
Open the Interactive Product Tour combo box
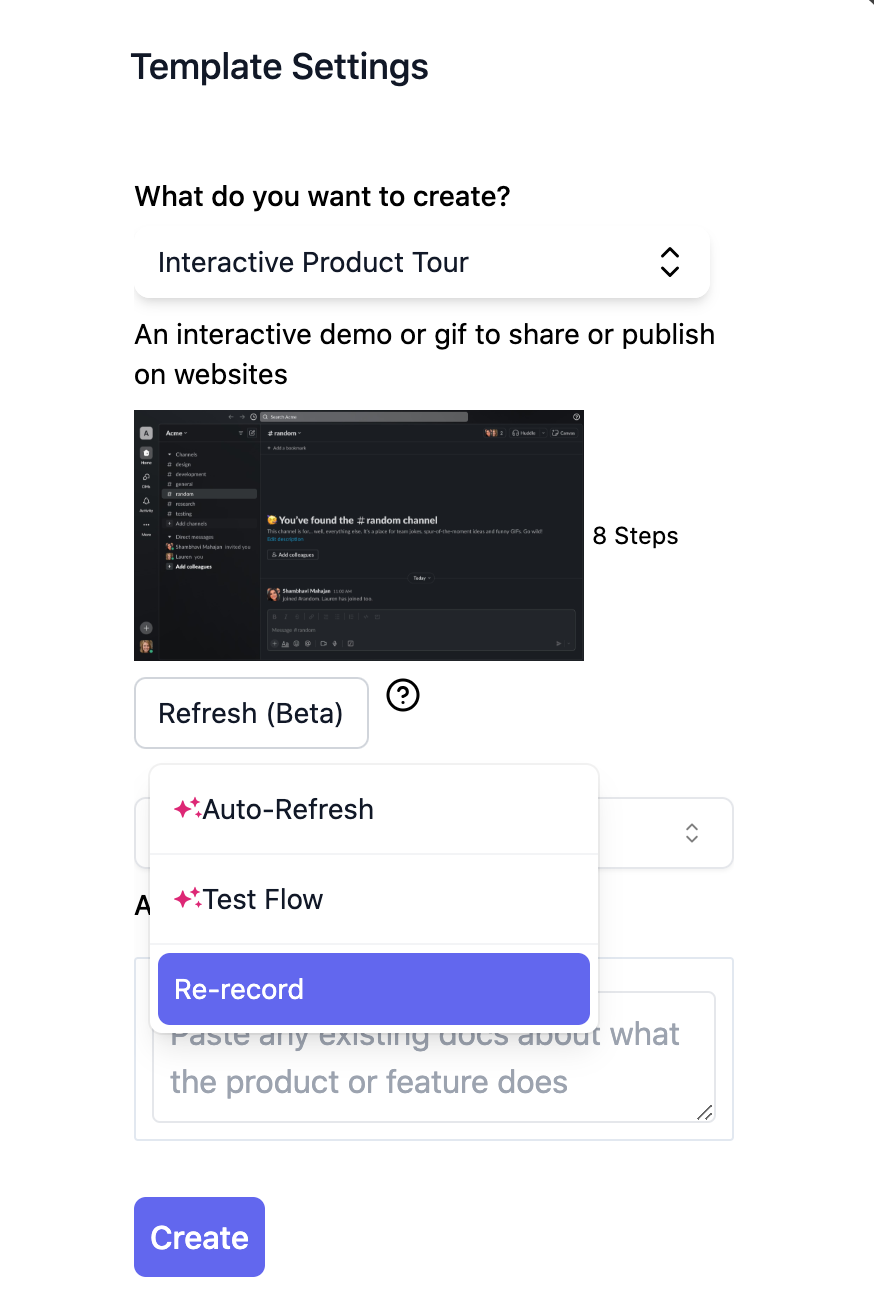[422, 263]
